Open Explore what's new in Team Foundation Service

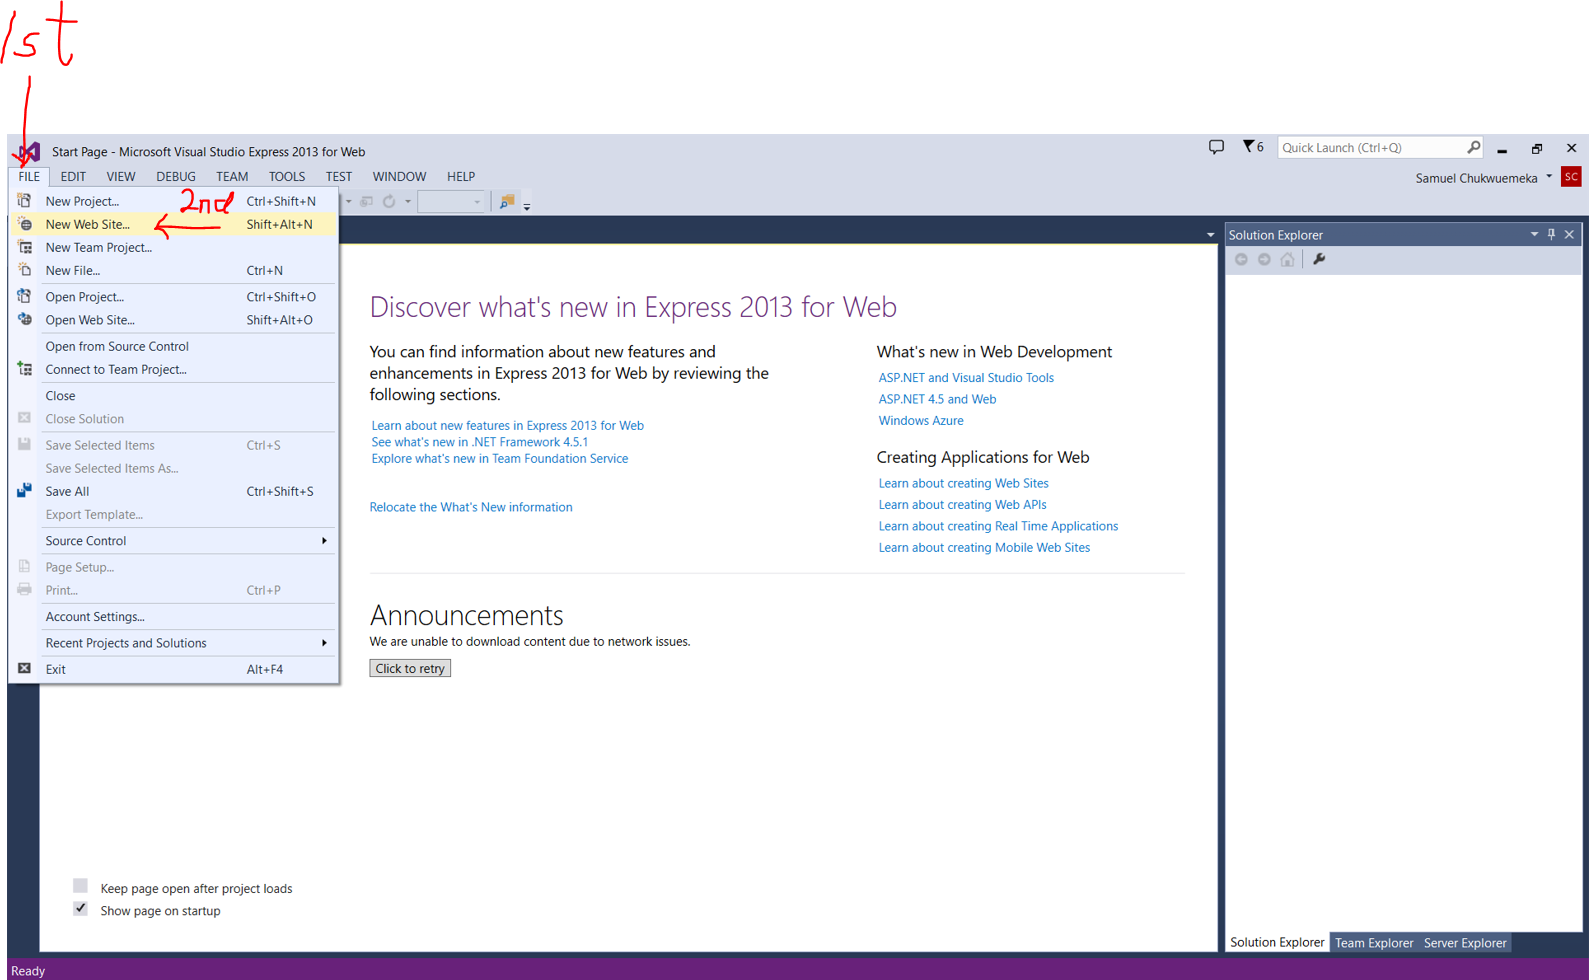pos(500,459)
